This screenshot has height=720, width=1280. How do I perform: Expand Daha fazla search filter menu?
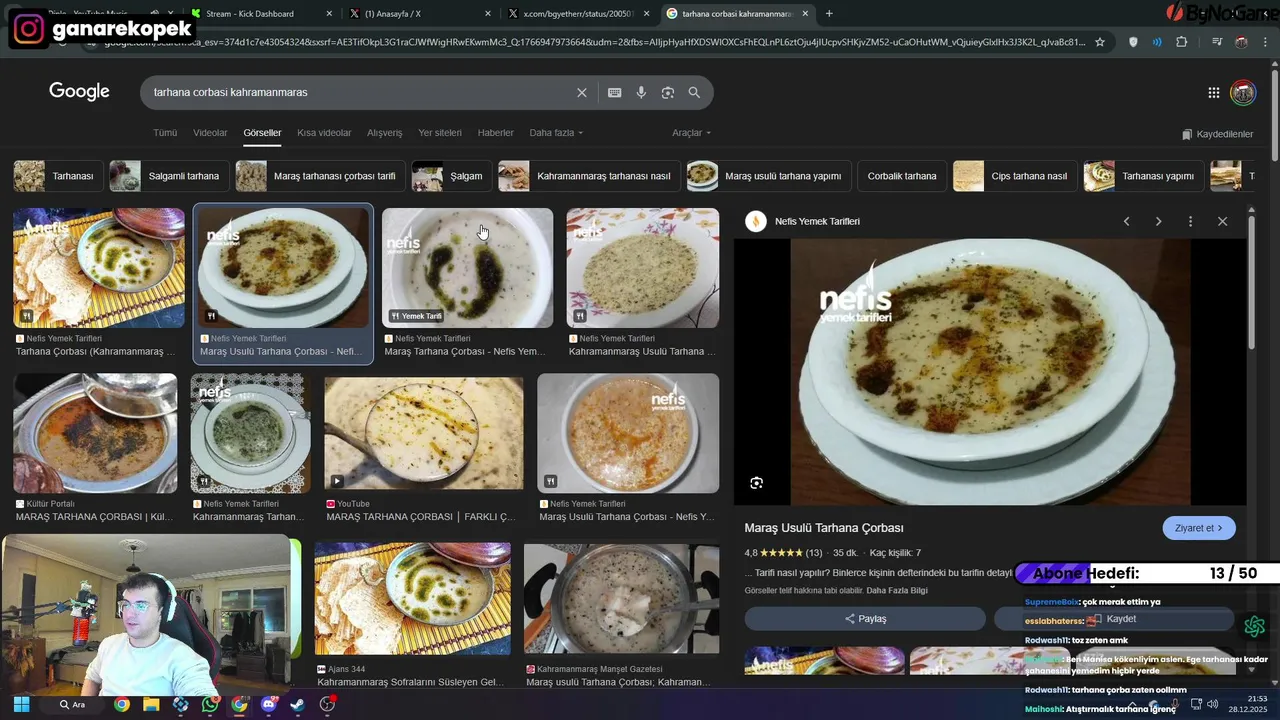[556, 133]
